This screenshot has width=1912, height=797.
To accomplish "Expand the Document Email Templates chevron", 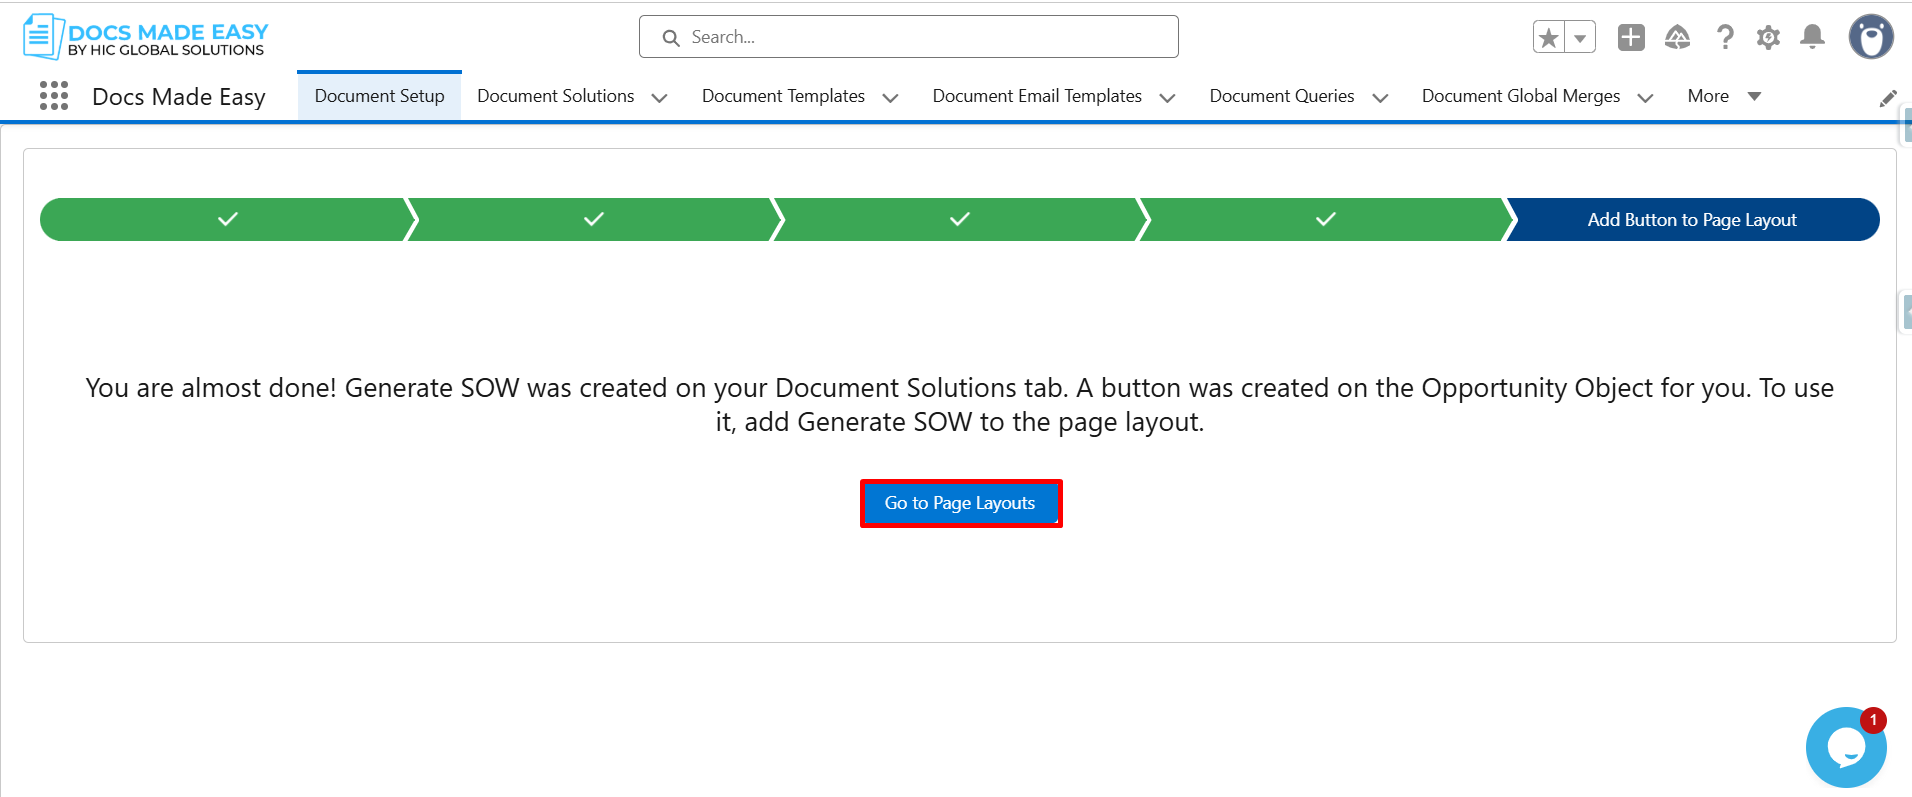I will [x=1167, y=97].
